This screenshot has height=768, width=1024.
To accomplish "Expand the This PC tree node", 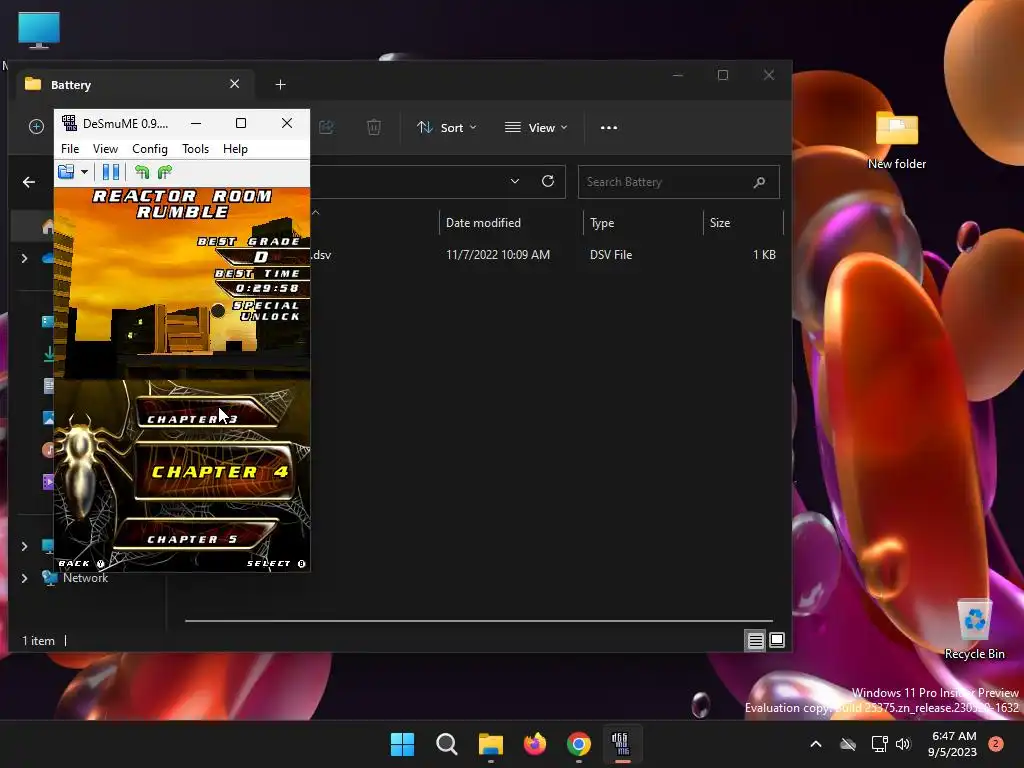I will (x=25, y=546).
